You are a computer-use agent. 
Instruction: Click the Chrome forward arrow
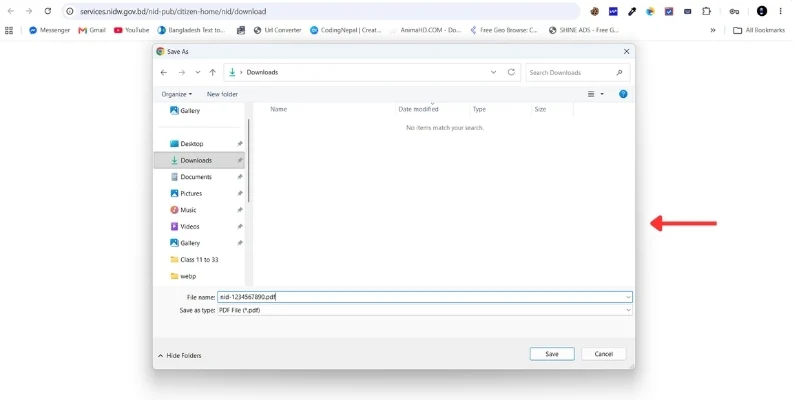(29, 11)
